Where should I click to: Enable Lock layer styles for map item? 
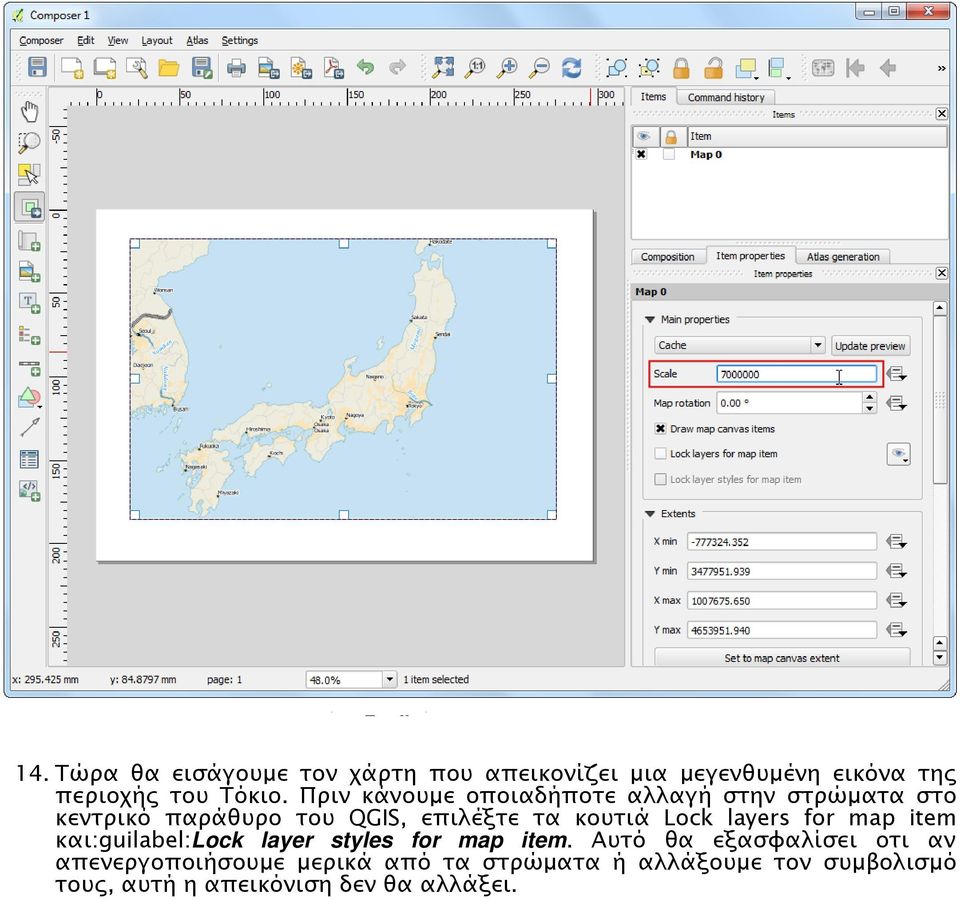(660, 480)
